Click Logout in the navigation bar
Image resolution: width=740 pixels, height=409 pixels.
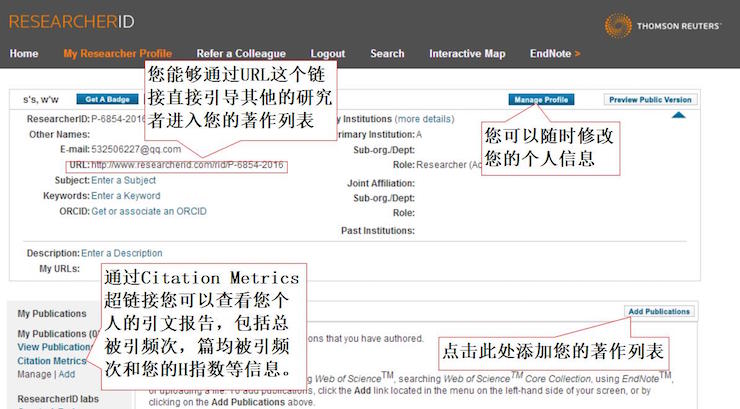click(328, 53)
